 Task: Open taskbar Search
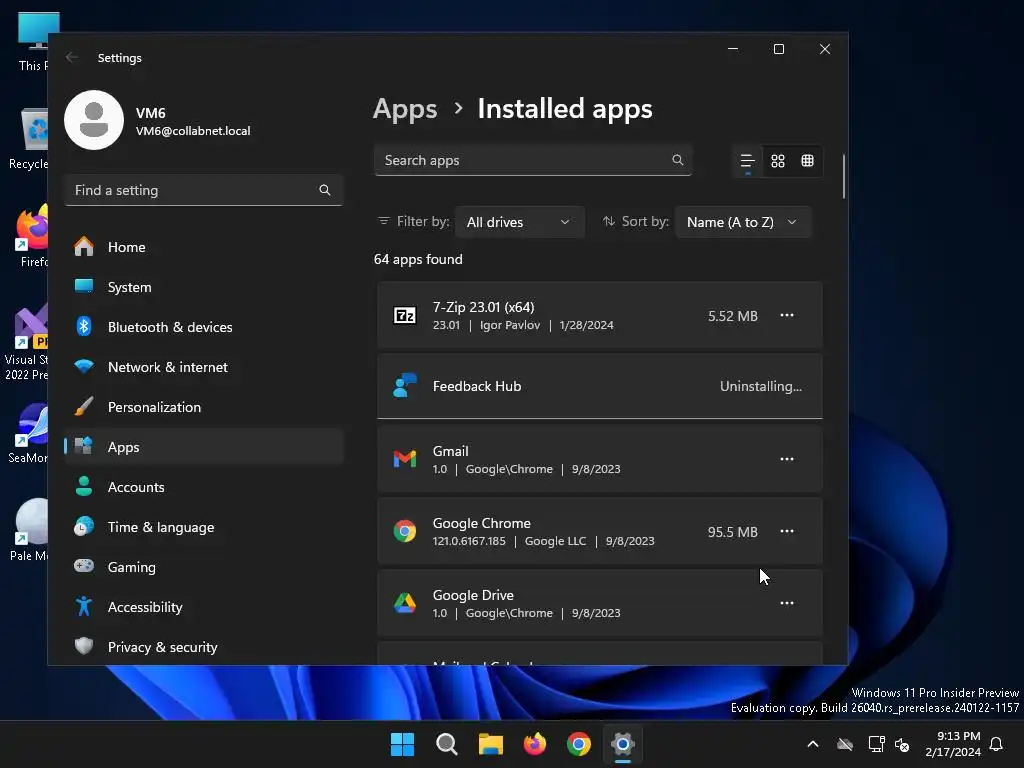coord(447,744)
